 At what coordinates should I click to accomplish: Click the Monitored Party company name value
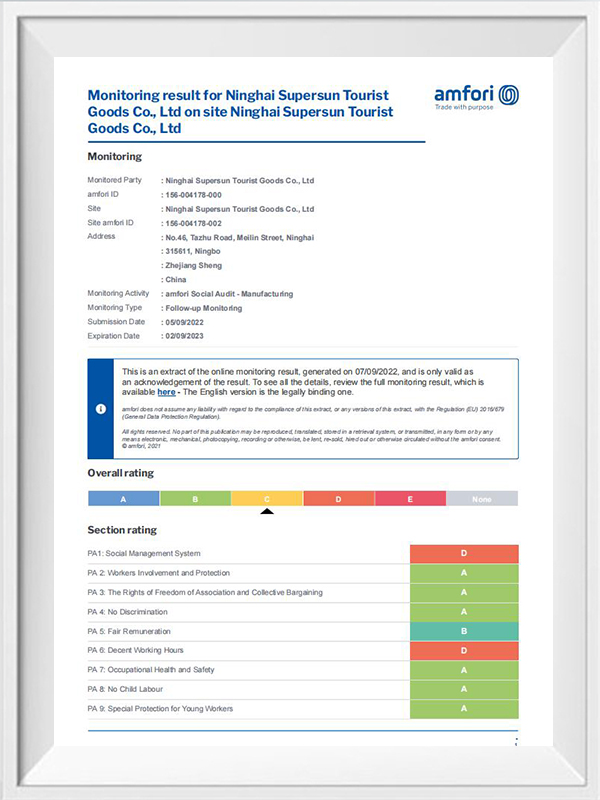pos(240,181)
